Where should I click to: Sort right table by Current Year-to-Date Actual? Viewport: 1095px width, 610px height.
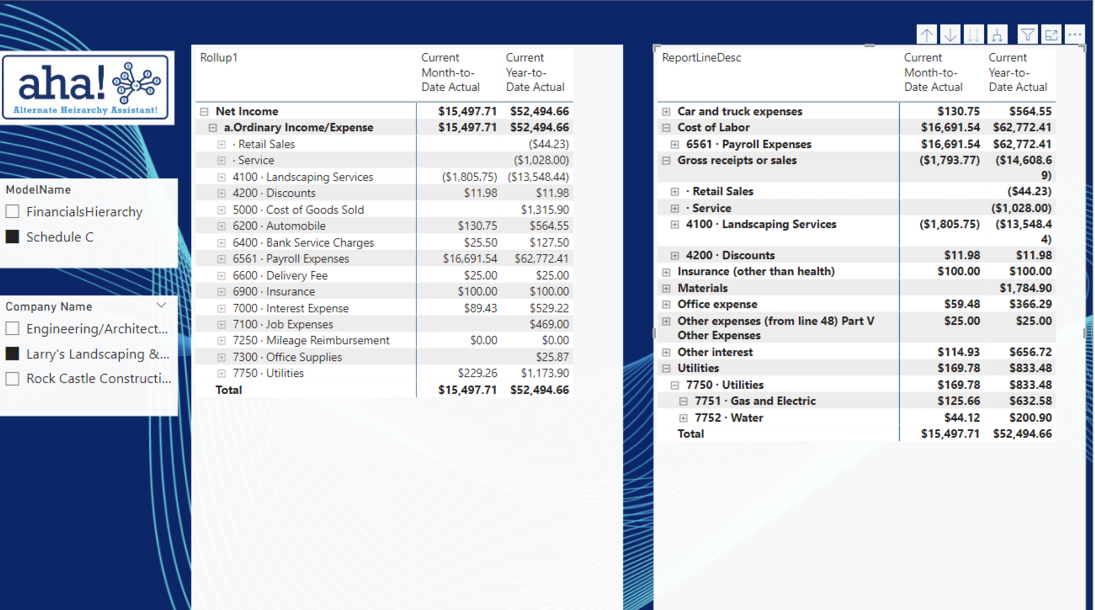pyautogui.click(x=1017, y=72)
